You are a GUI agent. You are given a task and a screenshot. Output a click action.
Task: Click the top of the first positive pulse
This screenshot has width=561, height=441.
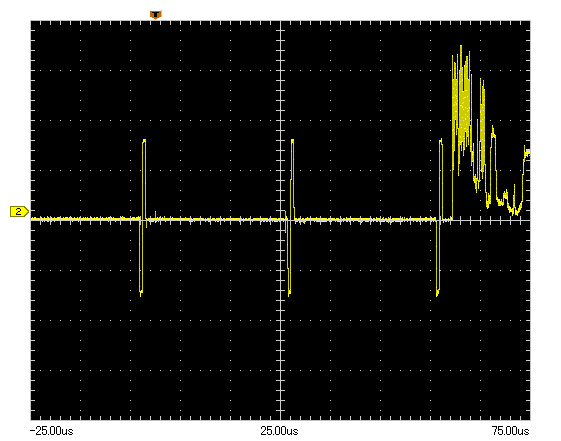tap(144, 140)
